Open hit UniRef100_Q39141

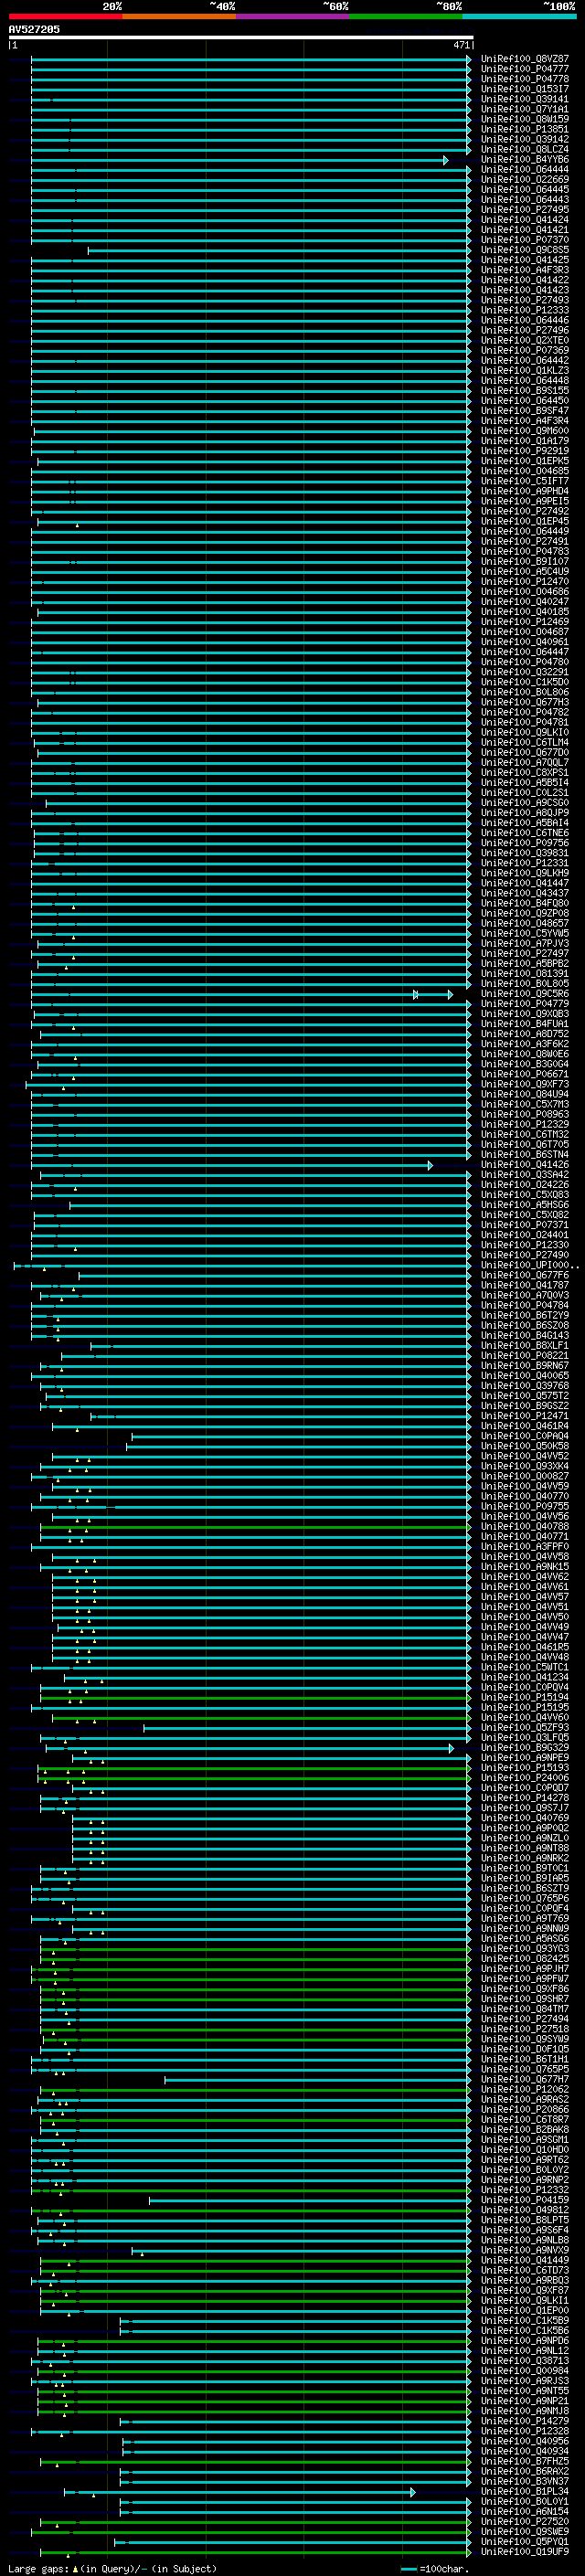coord(525,99)
